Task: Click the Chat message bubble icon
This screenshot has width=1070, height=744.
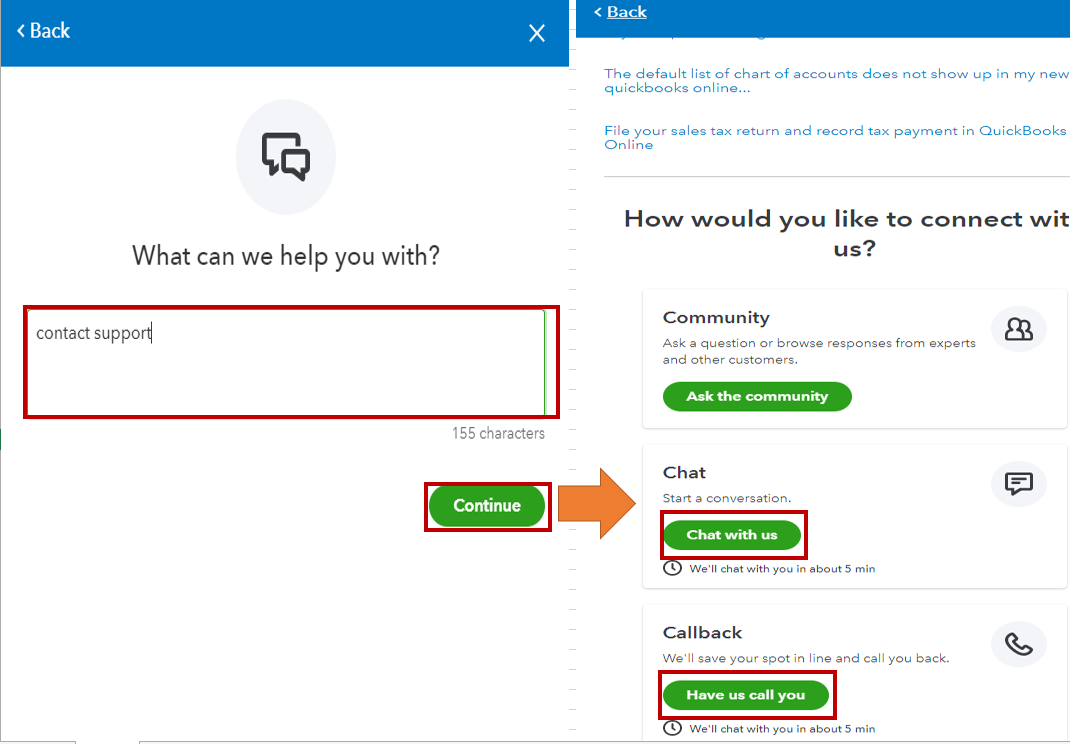Action: coord(1018,484)
